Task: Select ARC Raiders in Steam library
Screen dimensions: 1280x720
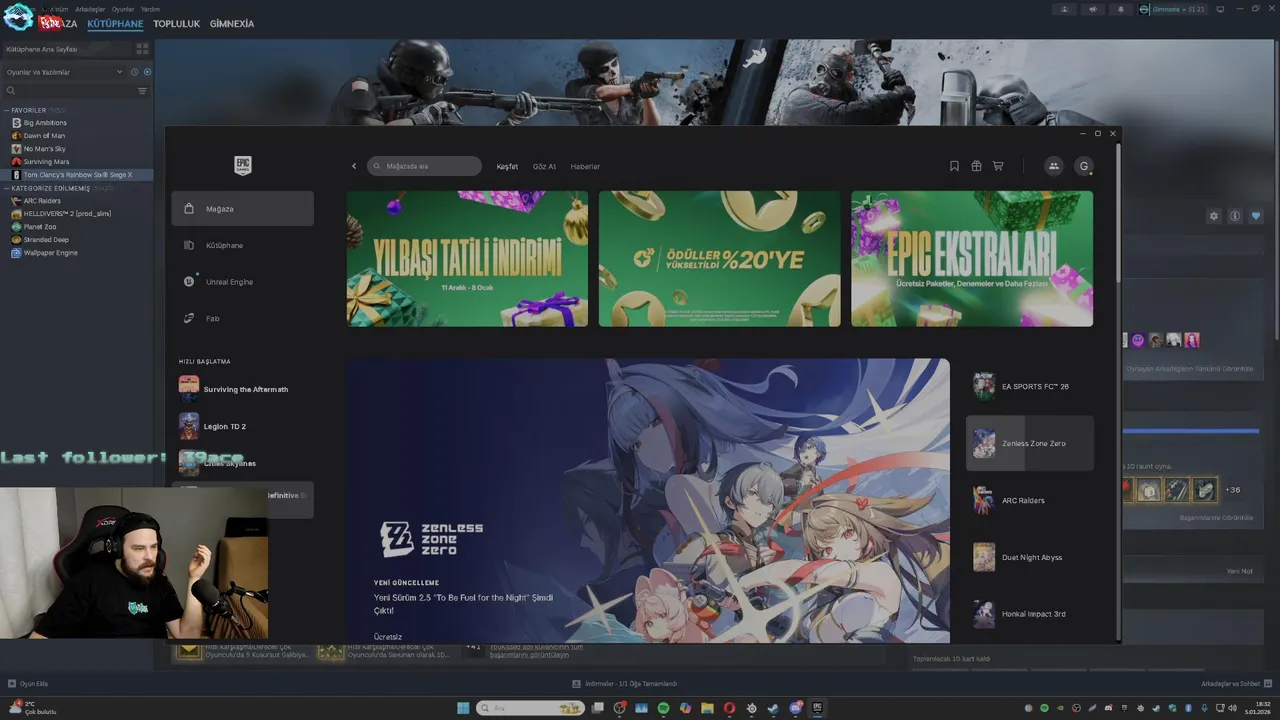Action: tap(42, 201)
